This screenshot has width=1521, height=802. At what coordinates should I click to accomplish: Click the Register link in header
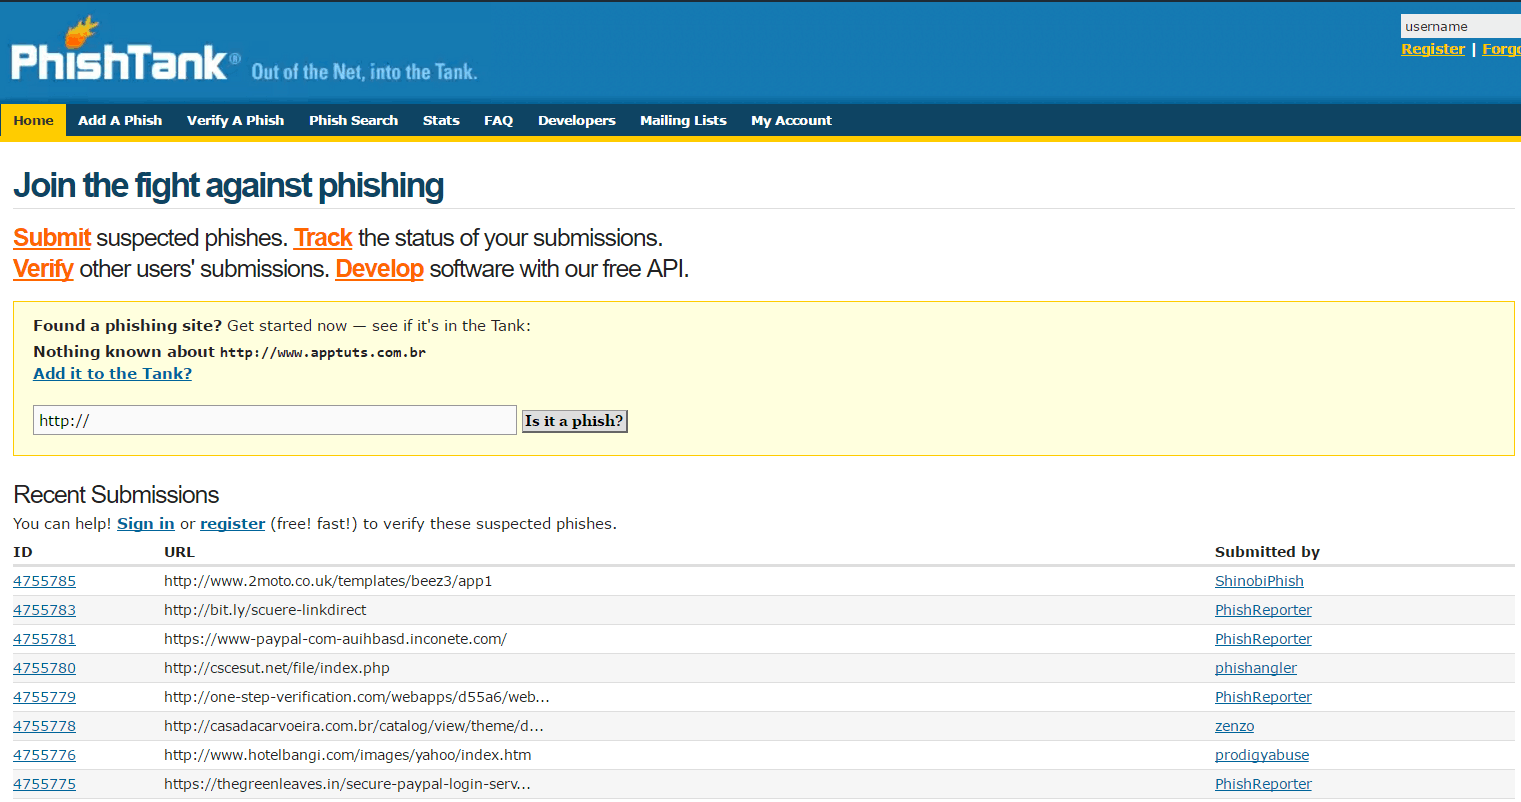(1433, 49)
